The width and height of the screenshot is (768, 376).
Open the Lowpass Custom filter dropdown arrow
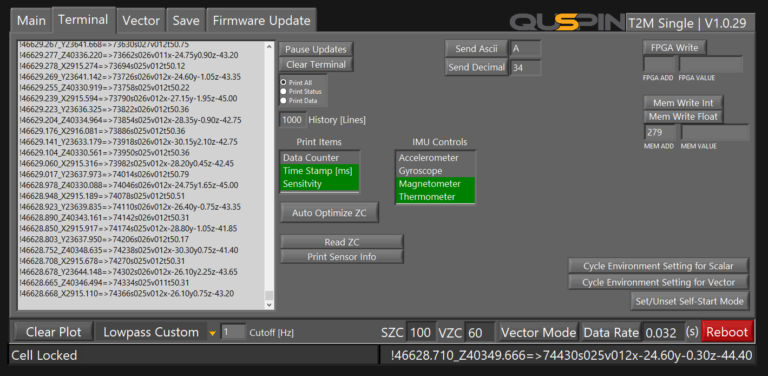point(212,333)
